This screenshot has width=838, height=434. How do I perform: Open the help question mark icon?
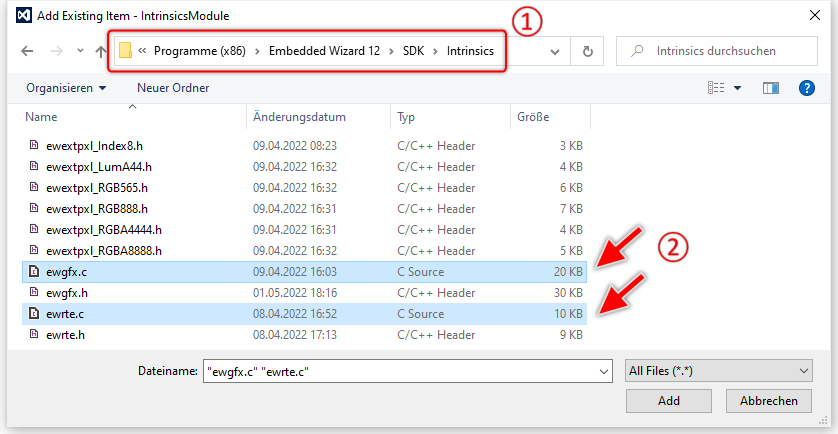808,88
